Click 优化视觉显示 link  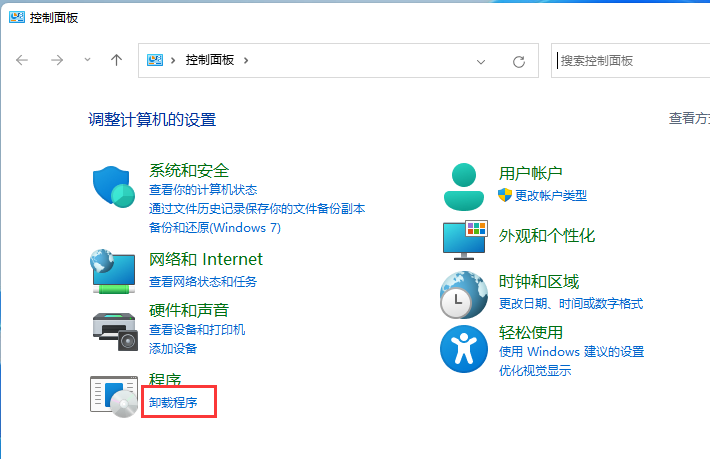click(x=535, y=371)
